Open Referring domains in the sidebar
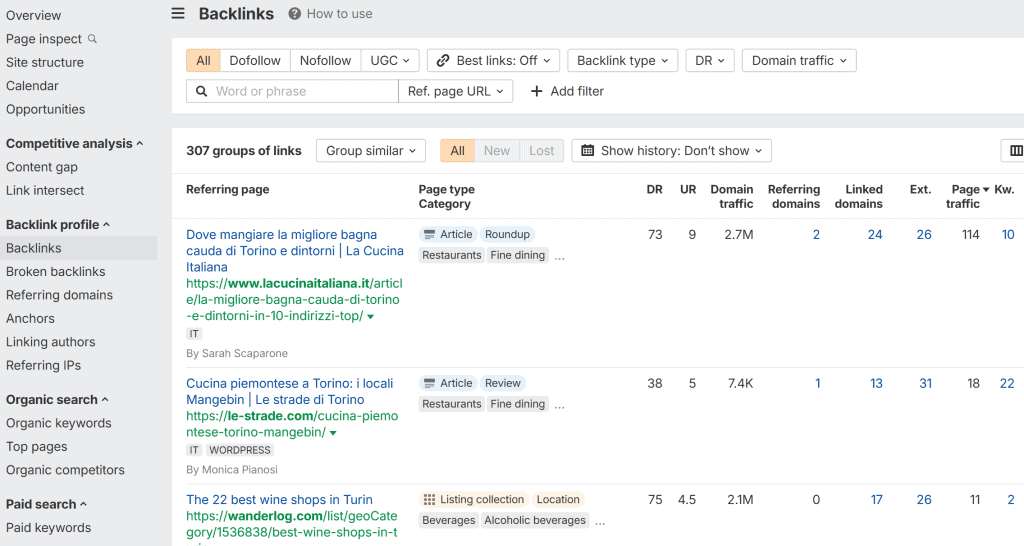Image resolution: width=1024 pixels, height=546 pixels. 59,295
